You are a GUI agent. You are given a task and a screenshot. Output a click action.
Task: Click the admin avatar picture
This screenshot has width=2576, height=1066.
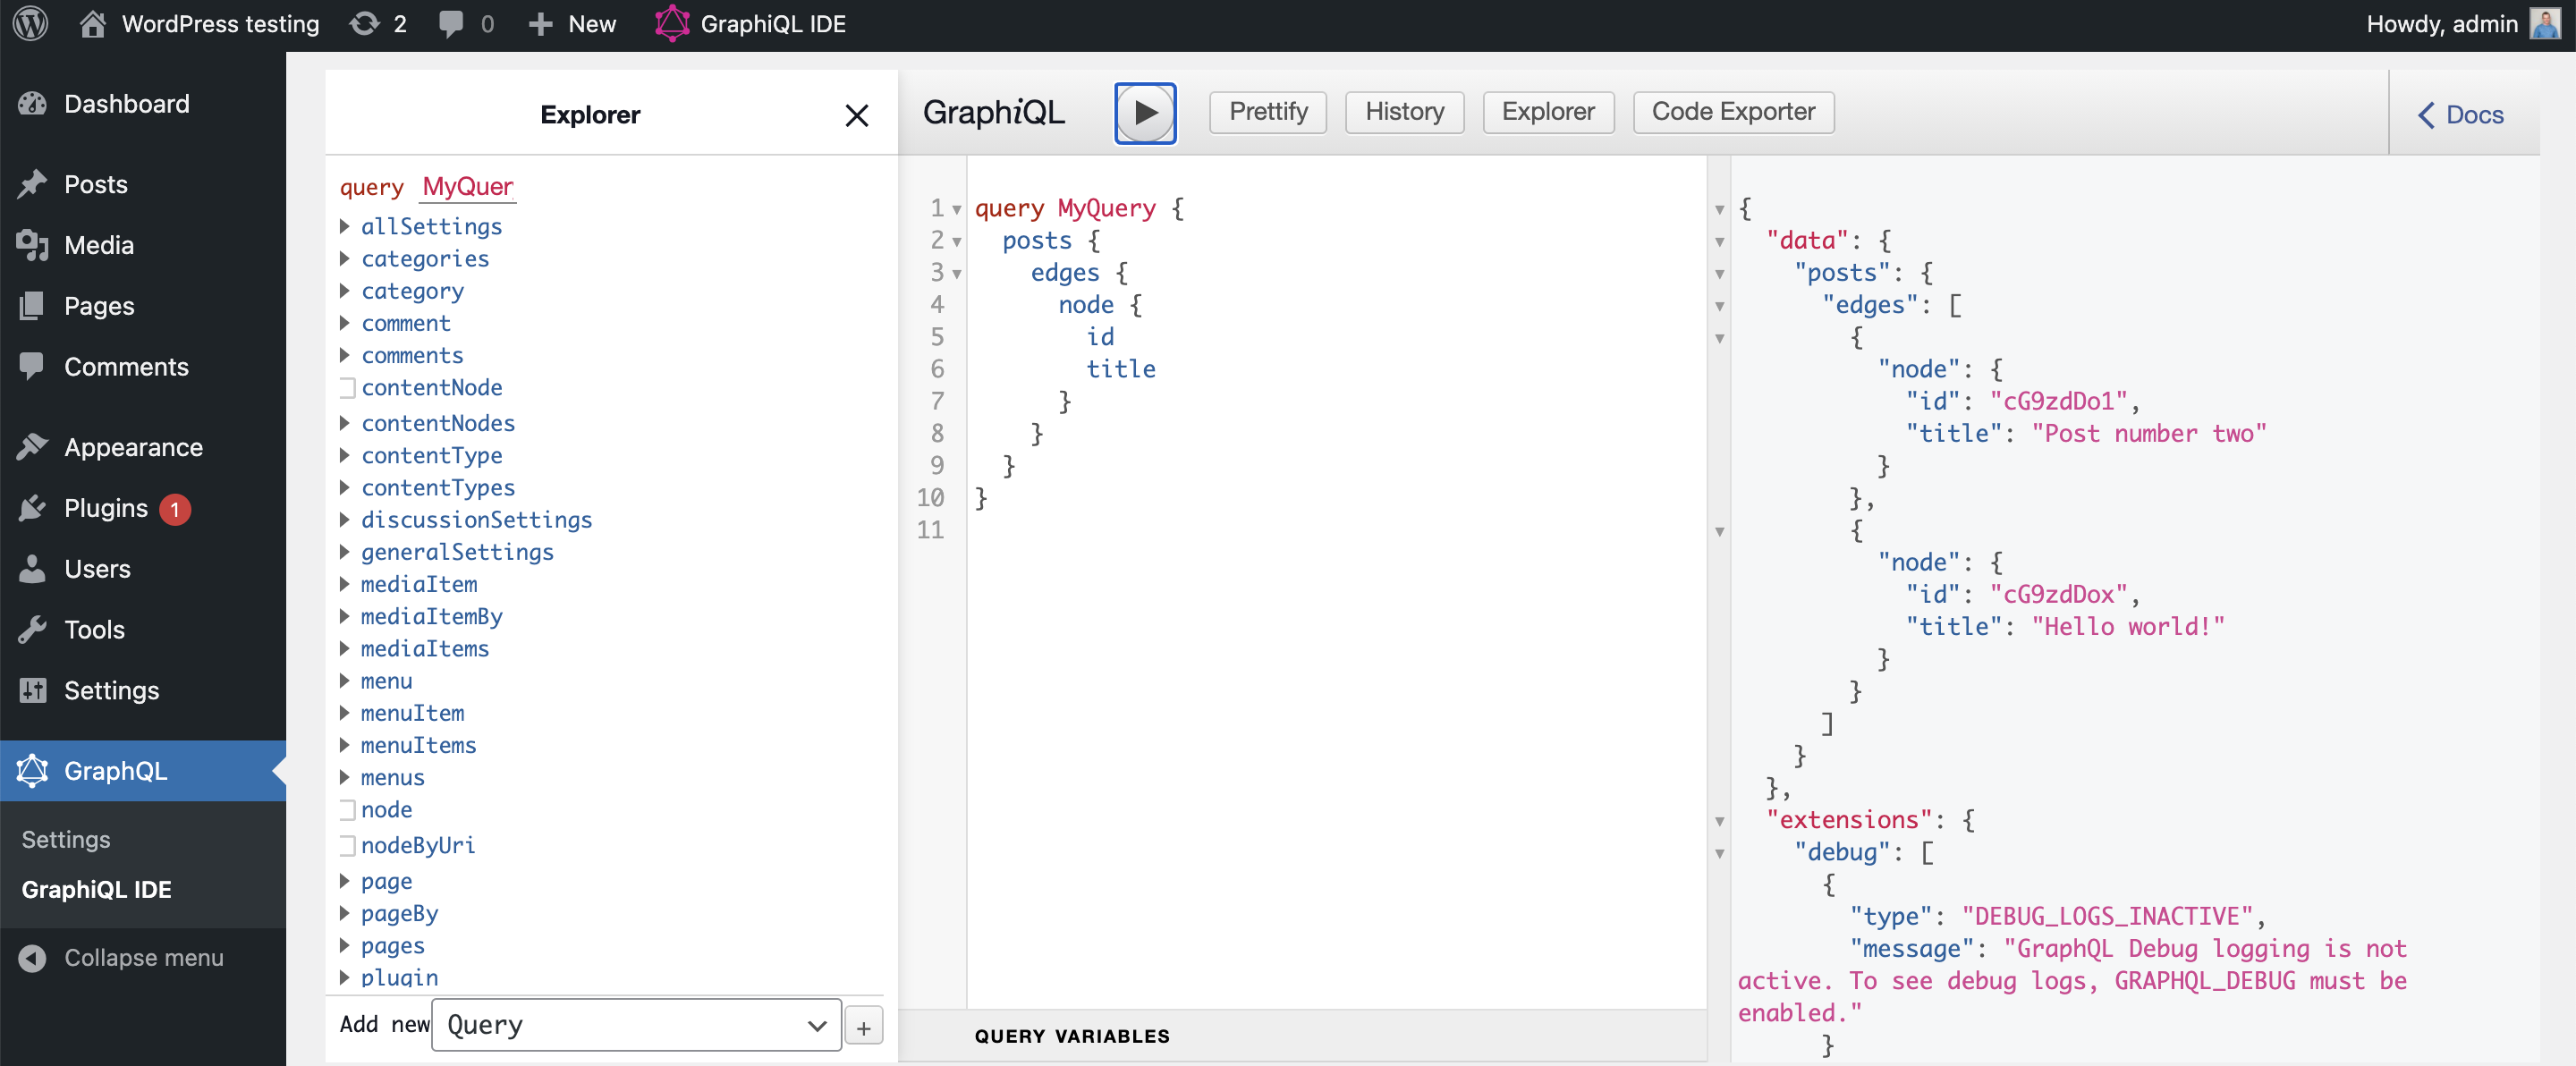click(x=2545, y=24)
